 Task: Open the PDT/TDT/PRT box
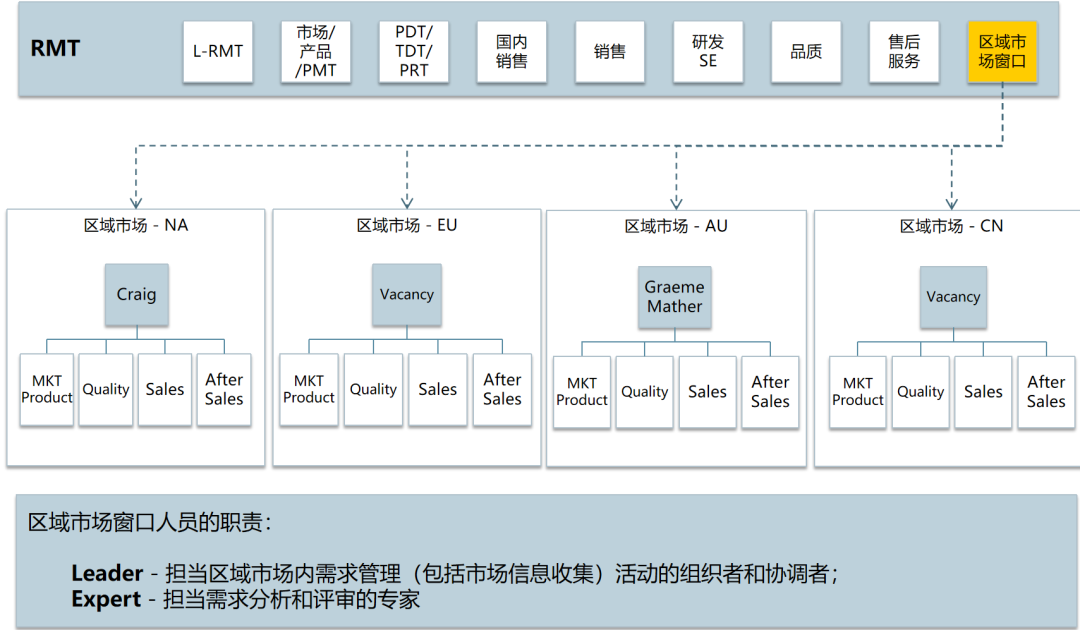click(x=414, y=51)
